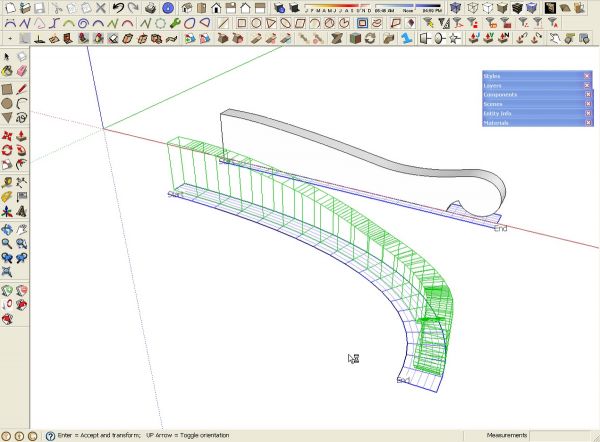This screenshot has width=600, height=442.
Task: Activate the Rectangle drawing tool
Action: coord(7,89)
